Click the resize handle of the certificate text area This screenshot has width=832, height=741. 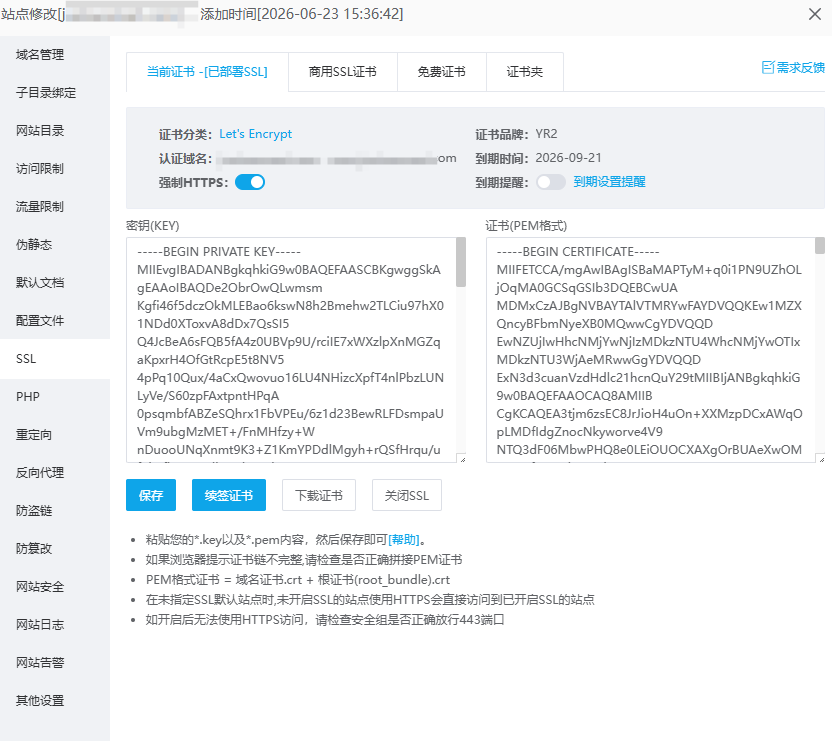(821, 459)
